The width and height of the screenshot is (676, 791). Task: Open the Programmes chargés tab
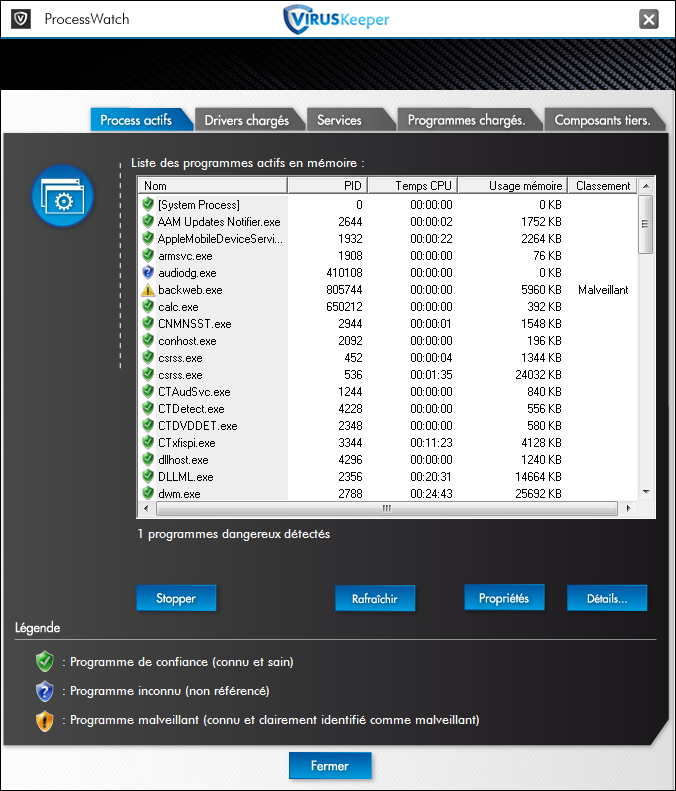[x=466, y=120]
